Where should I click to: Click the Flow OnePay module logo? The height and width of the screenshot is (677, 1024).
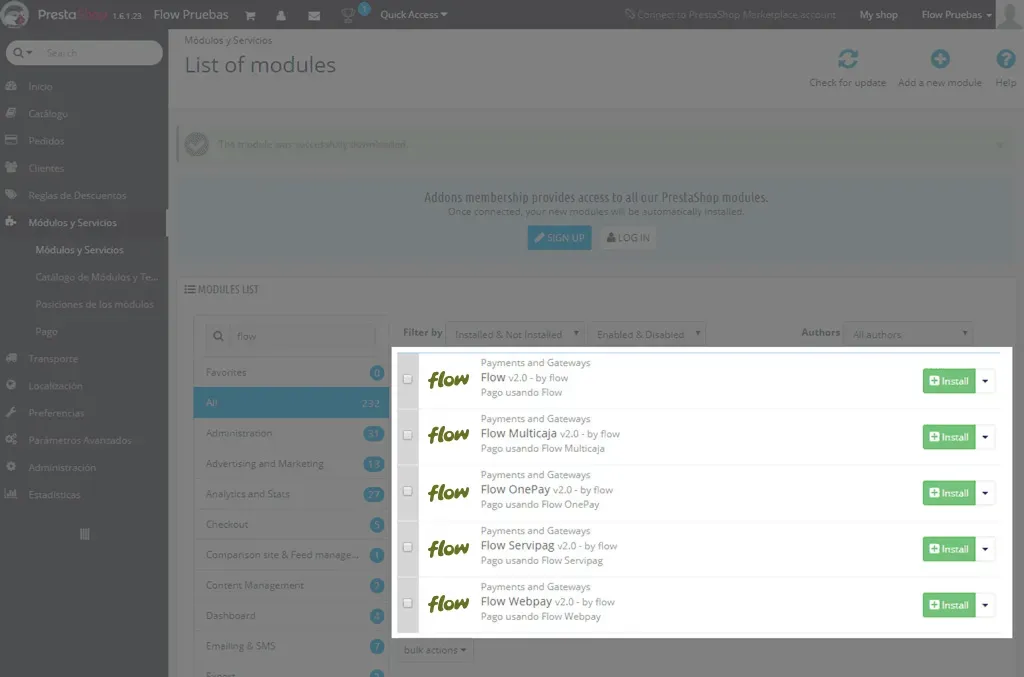tap(449, 492)
